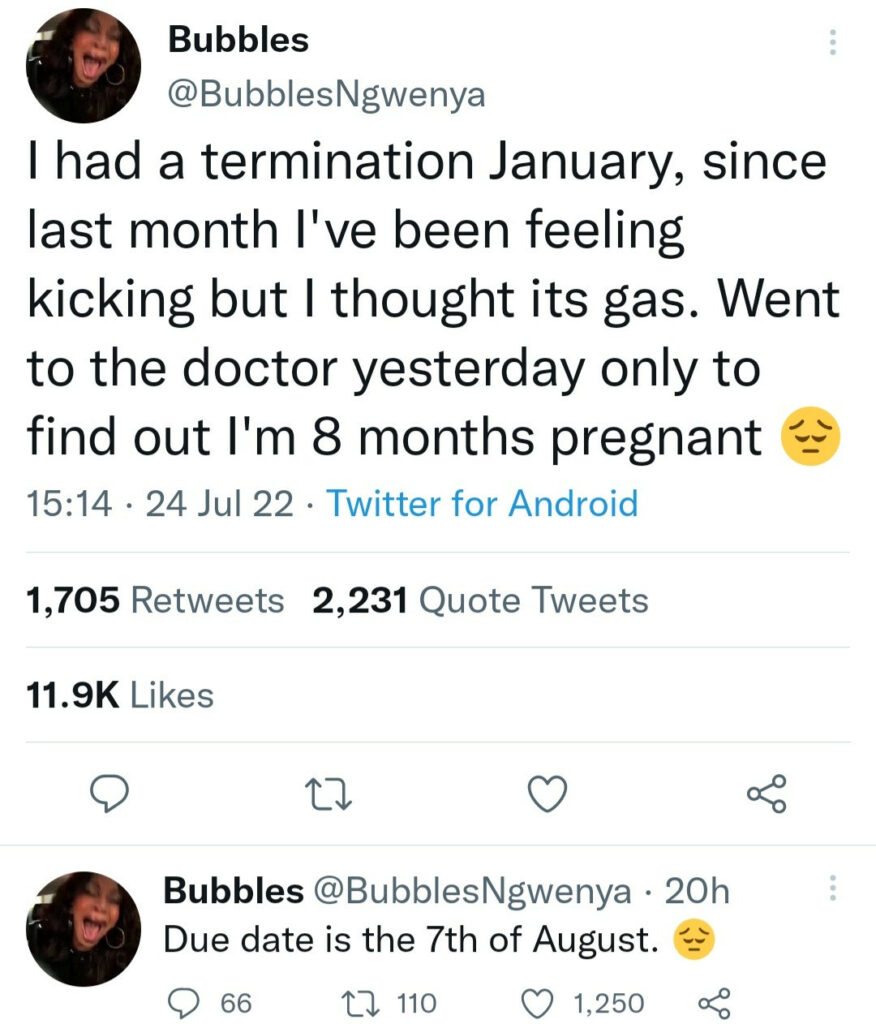Click the Bubbles display name at top
Viewport: 876px width, 1024px height.
pos(238,40)
